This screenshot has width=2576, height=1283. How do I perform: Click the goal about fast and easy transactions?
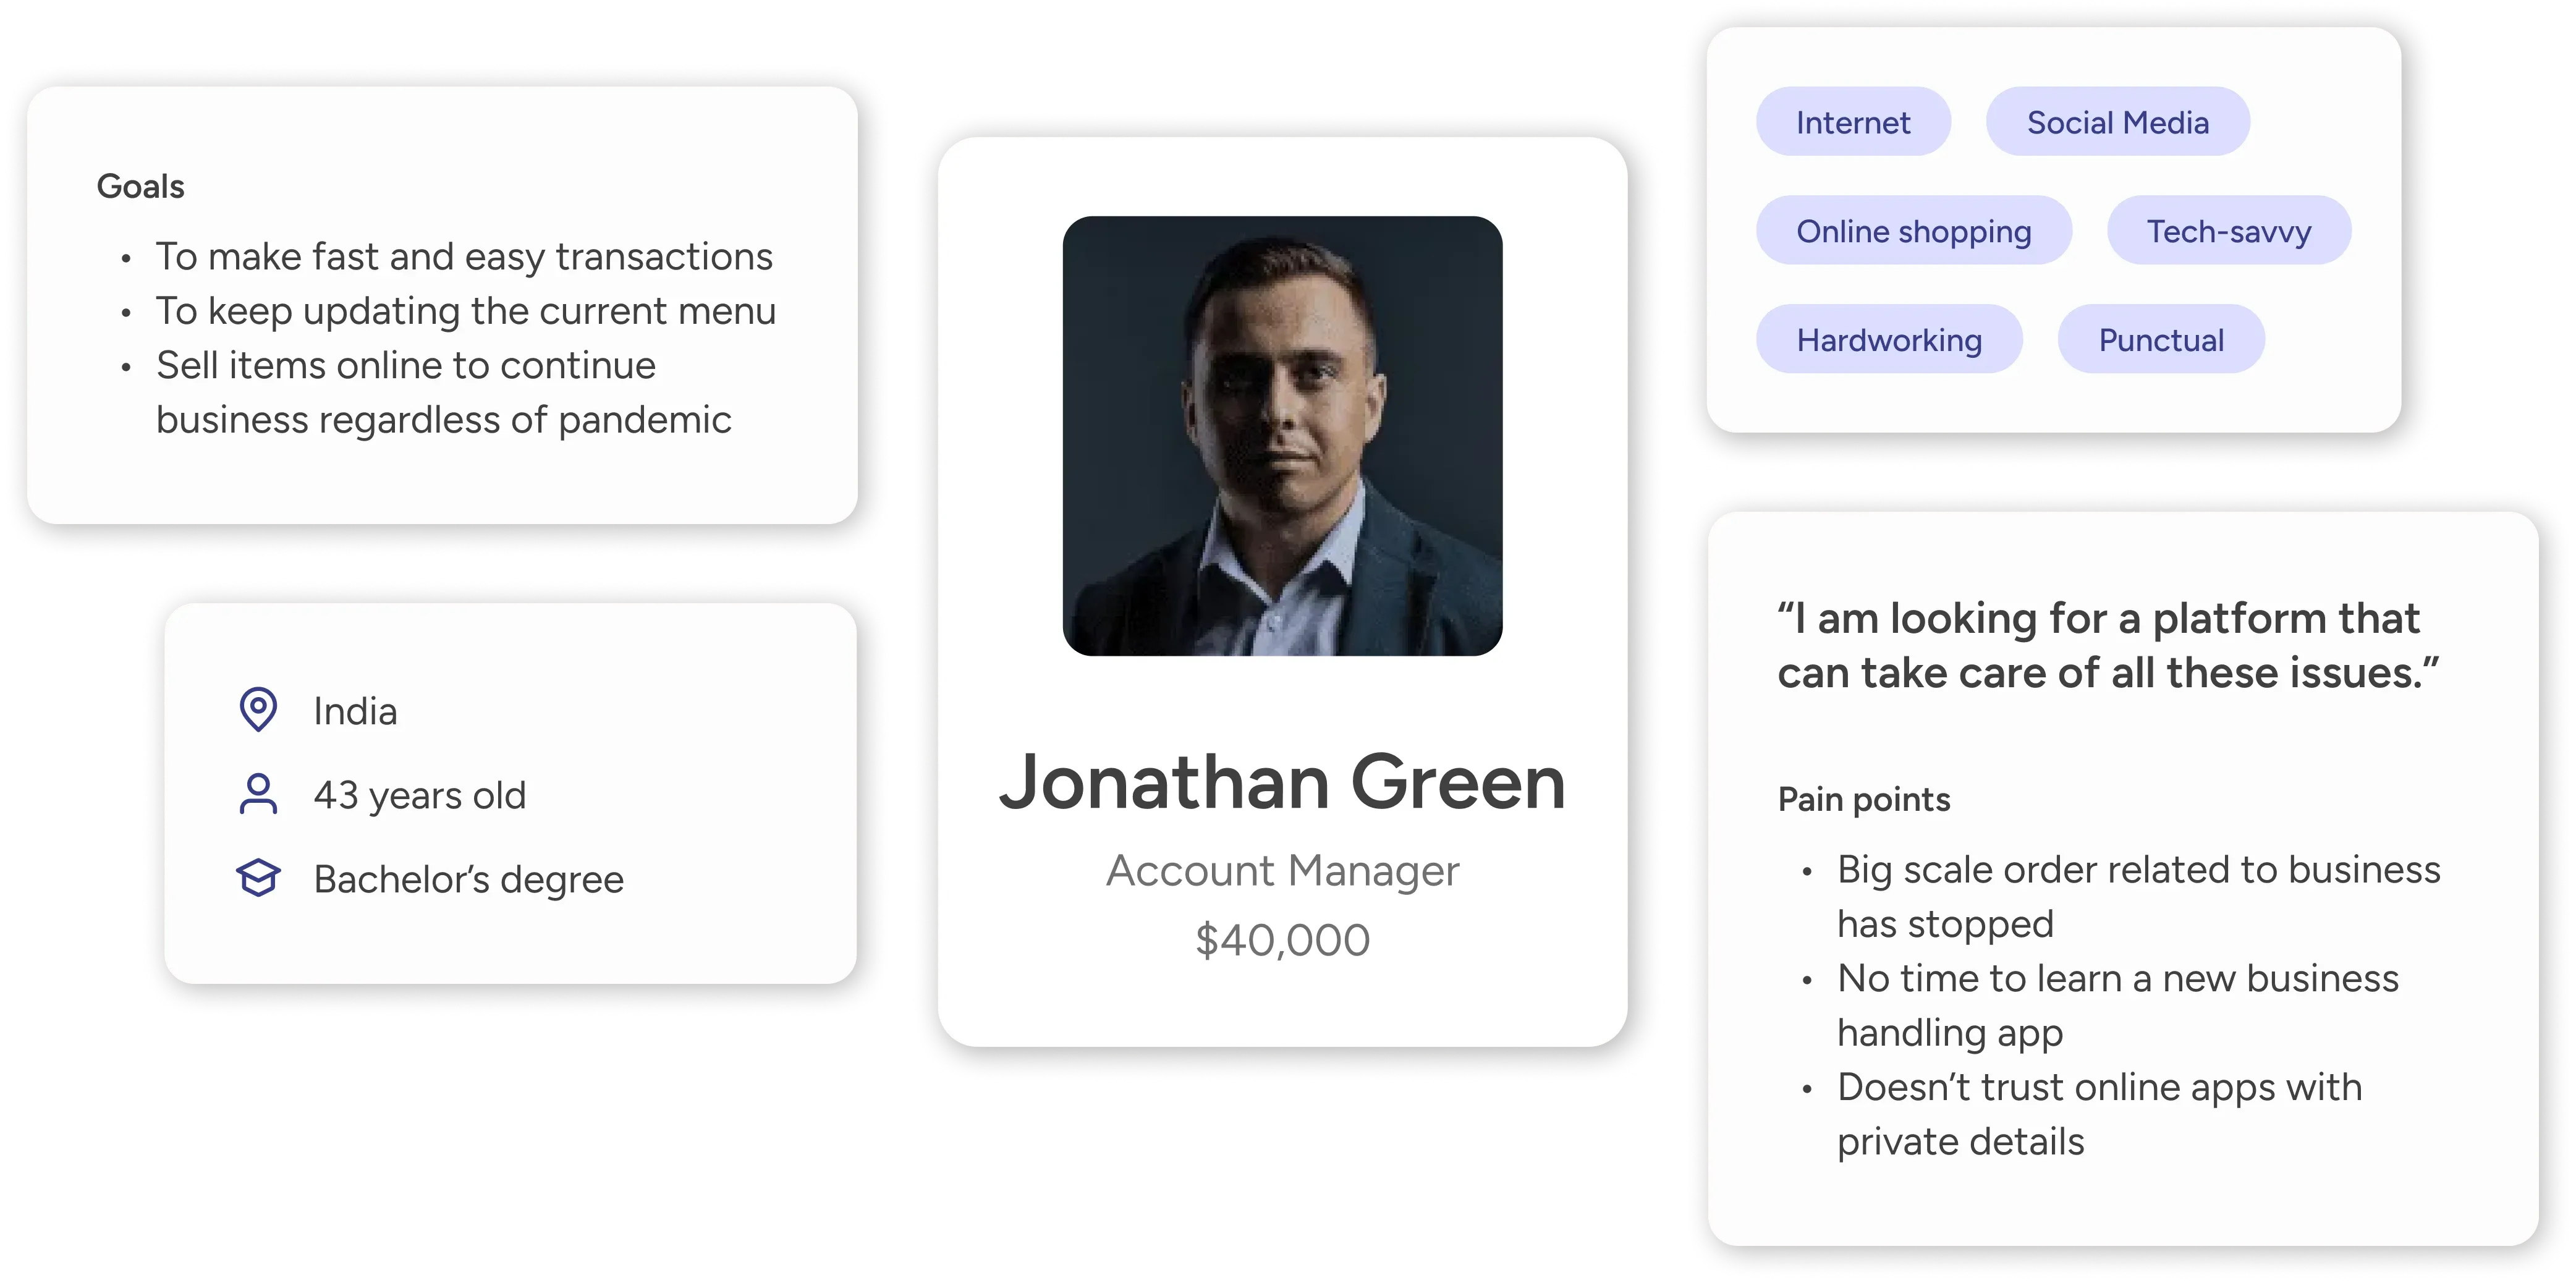coord(464,257)
